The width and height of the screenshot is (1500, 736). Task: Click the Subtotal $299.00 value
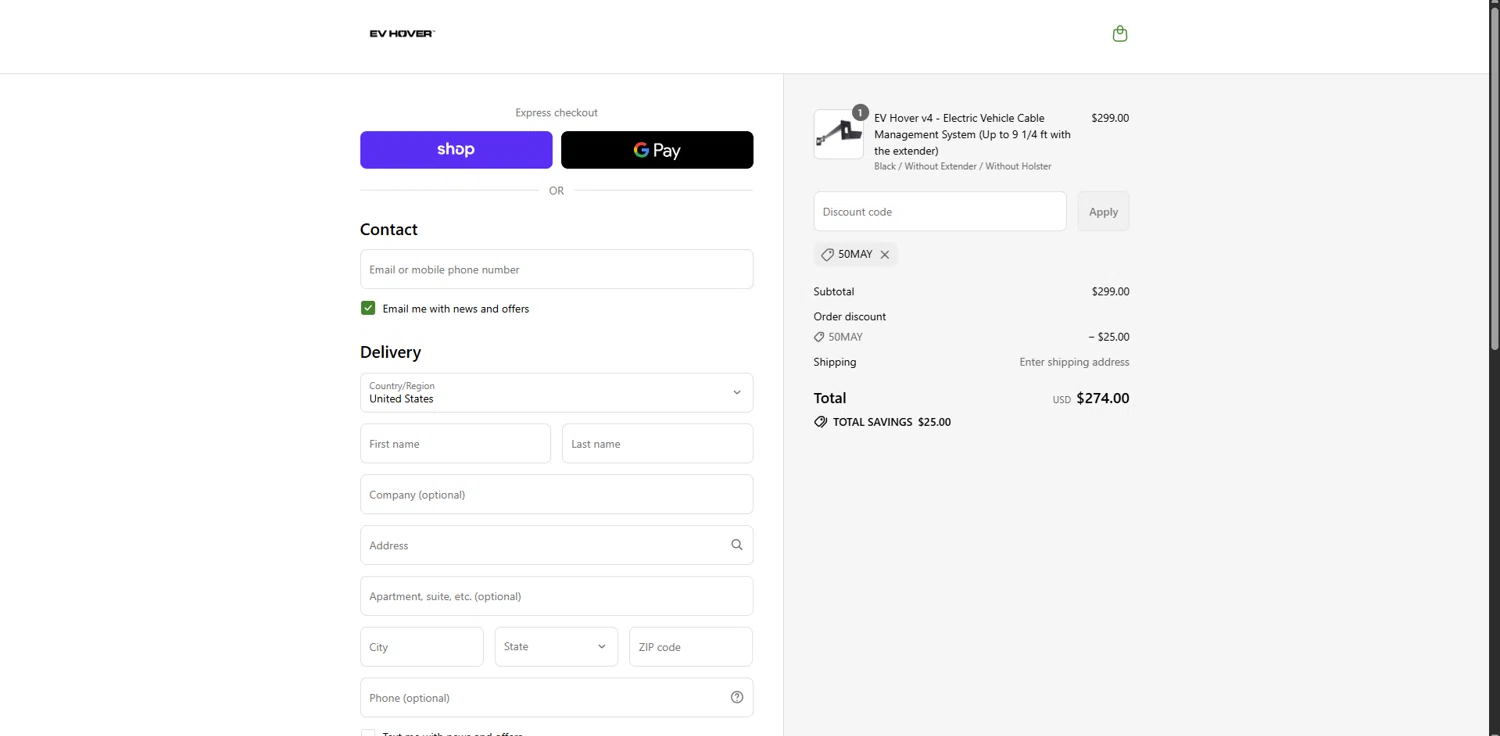click(x=1110, y=292)
